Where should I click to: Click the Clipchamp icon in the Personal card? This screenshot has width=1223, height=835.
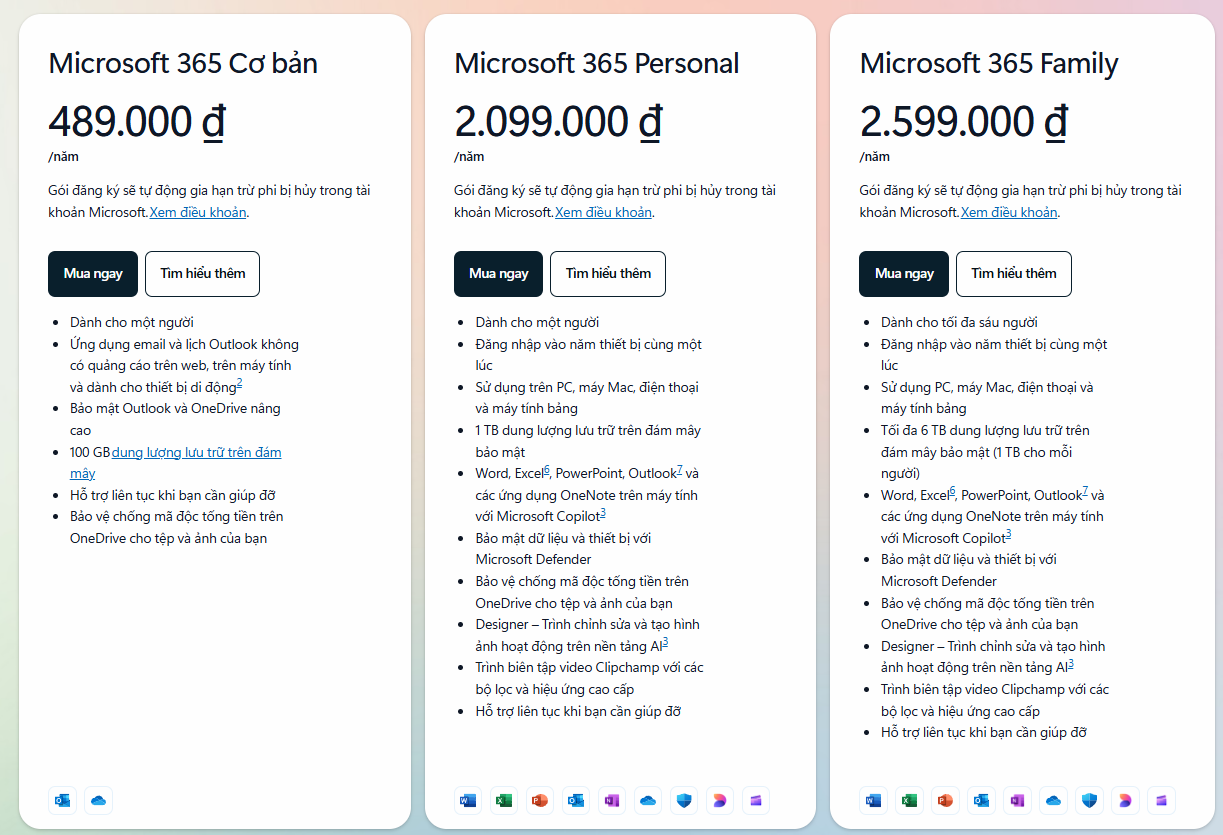[755, 800]
